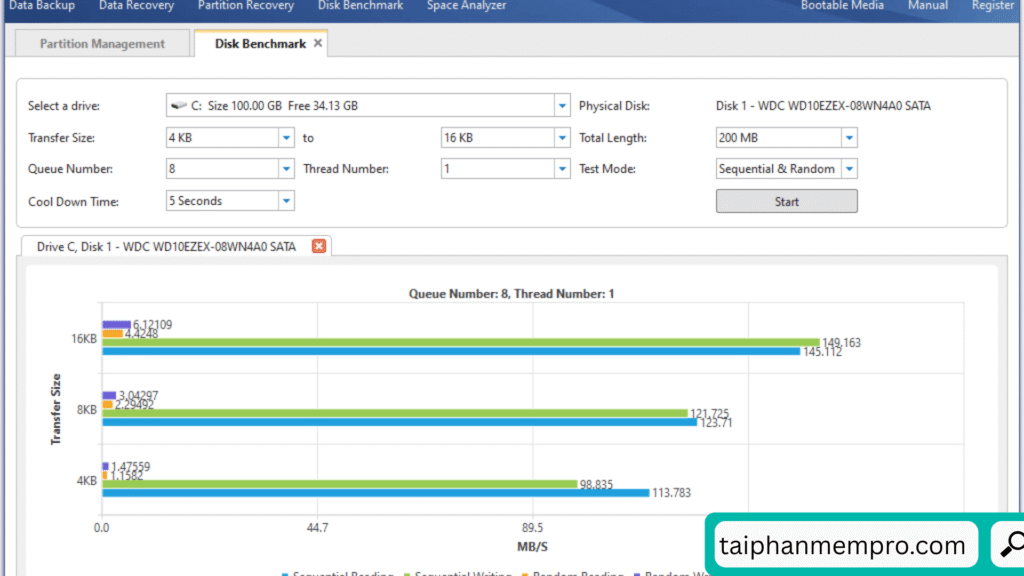The height and width of the screenshot is (576, 1024).
Task: Open the Transfer Size end 16 KB dropdown
Action: (561, 138)
